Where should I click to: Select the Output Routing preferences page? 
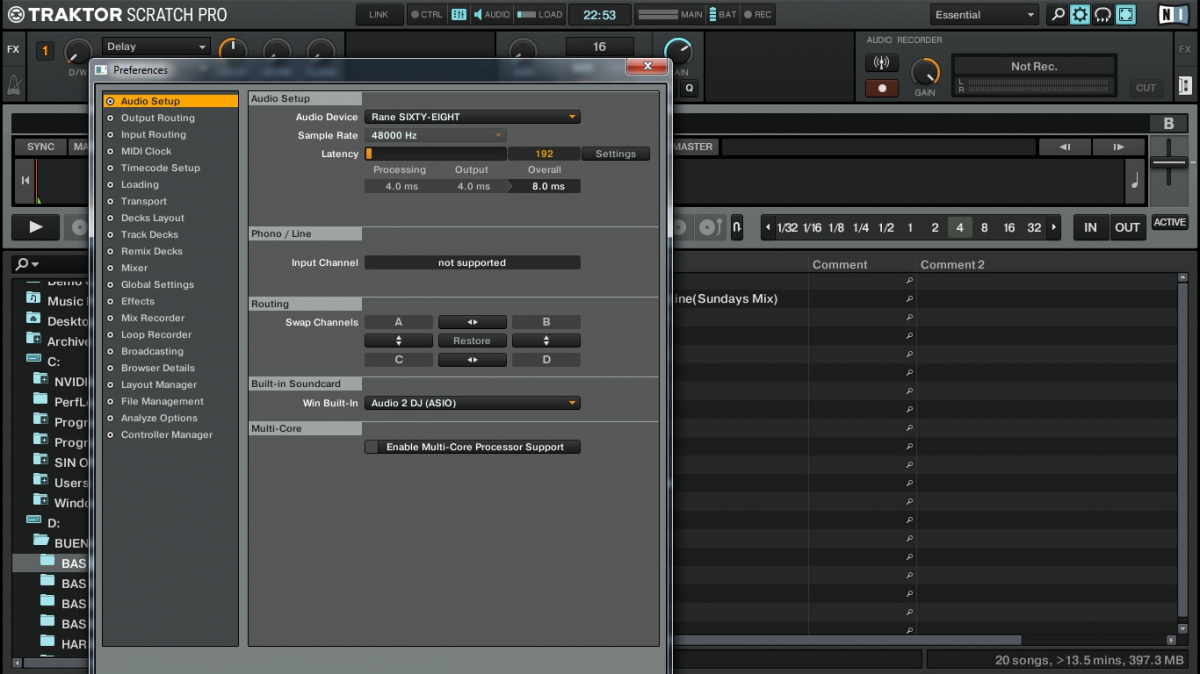tap(157, 118)
